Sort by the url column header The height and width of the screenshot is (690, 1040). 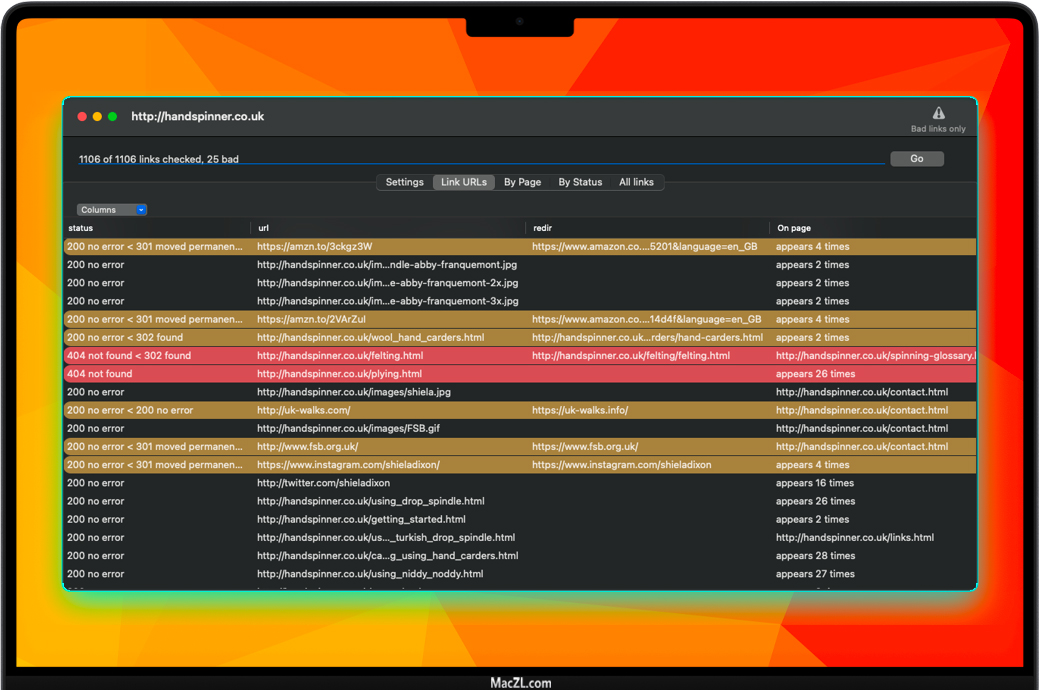[264, 228]
